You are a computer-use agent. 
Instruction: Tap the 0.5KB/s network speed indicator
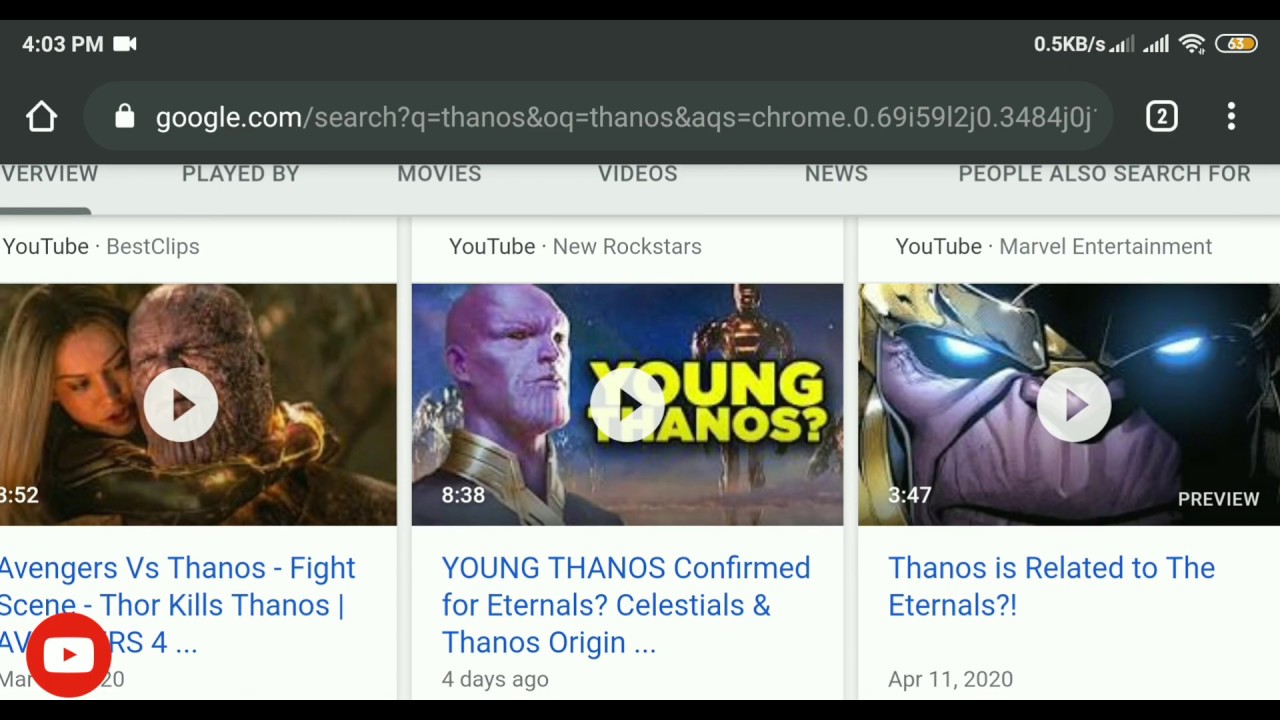pyautogui.click(x=1069, y=44)
